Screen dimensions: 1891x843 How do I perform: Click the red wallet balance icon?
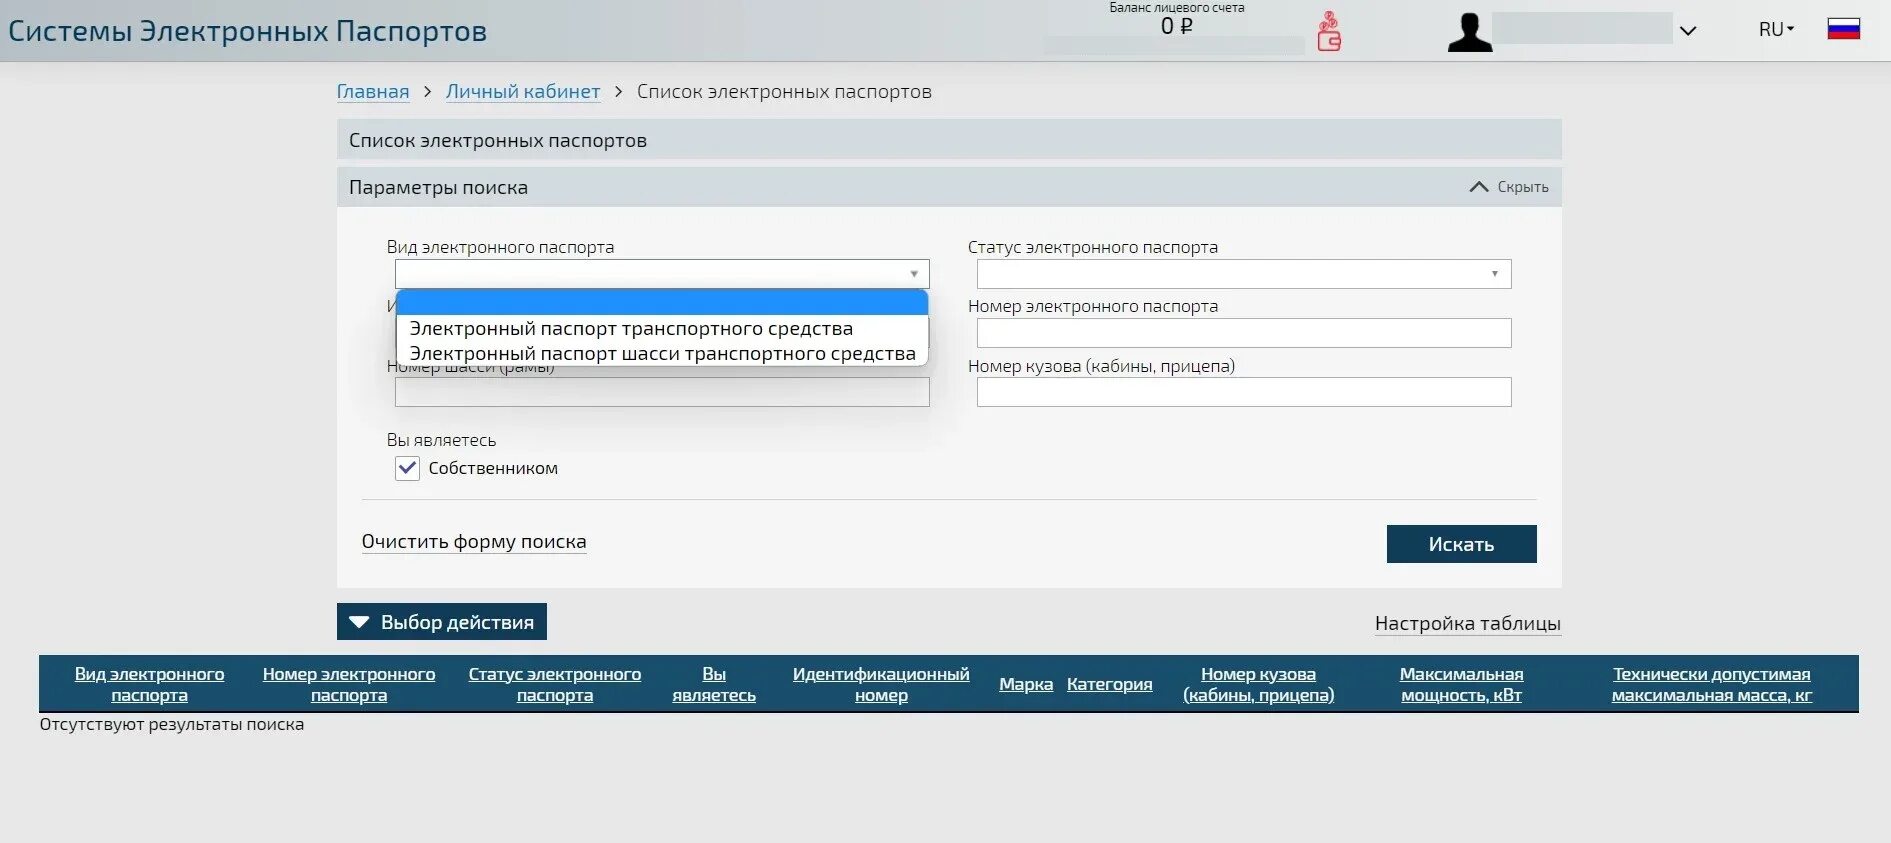(1329, 31)
